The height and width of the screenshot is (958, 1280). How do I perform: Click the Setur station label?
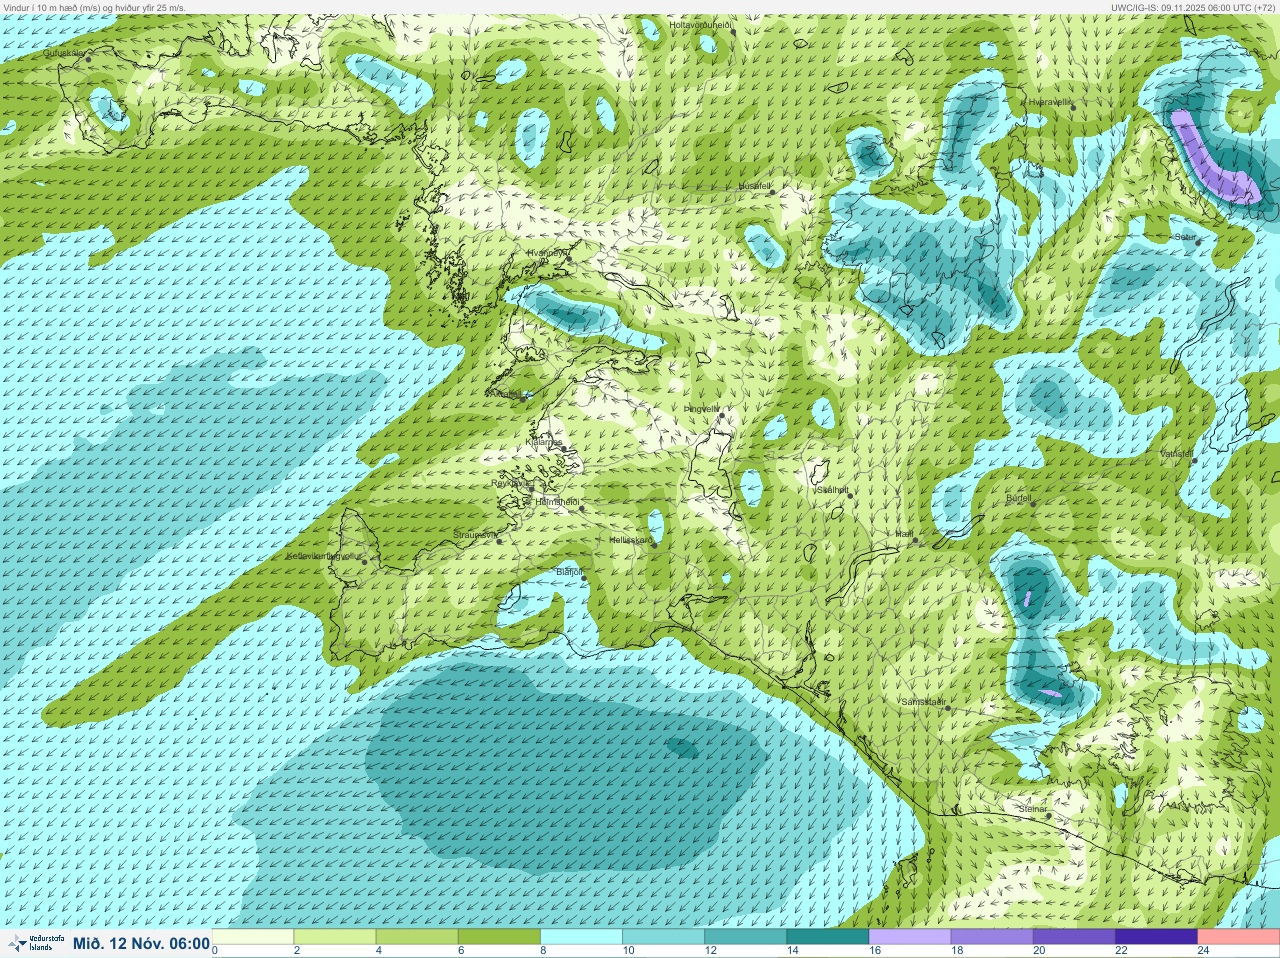pyautogui.click(x=1185, y=237)
